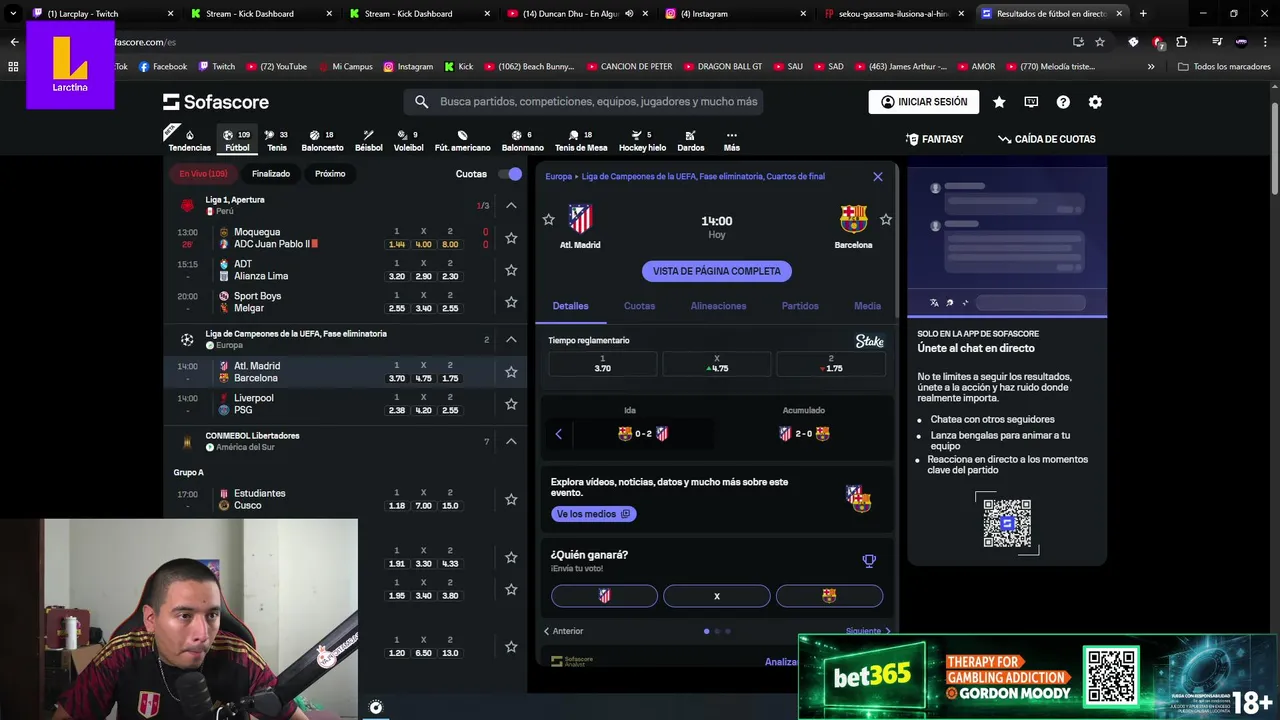Image resolution: width=1280 pixels, height=720 pixels.
Task: Bookmark this page with address bar star
Action: [x=1100, y=42]
